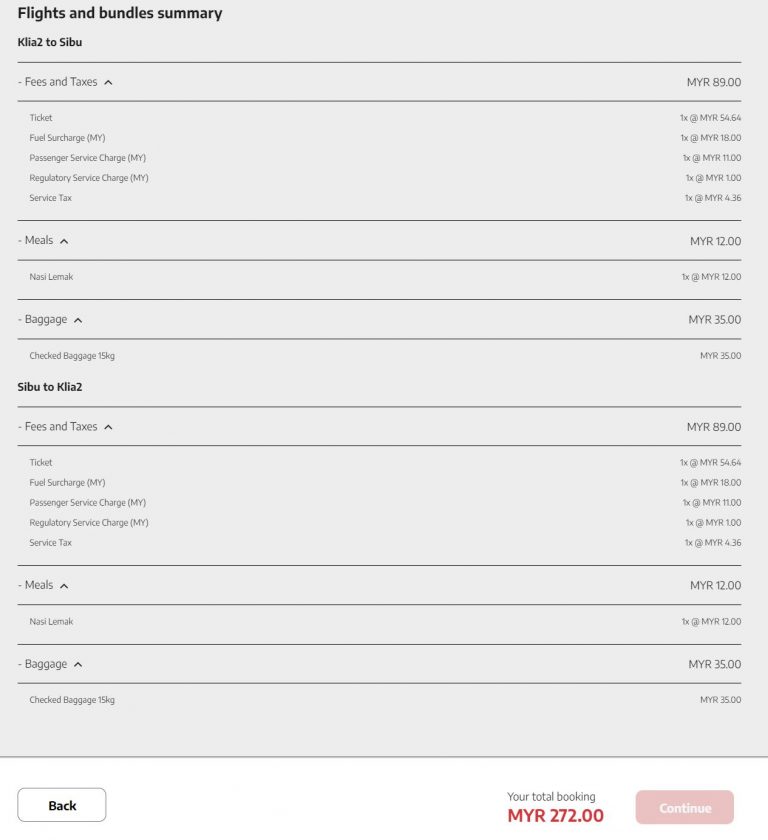This screenshot has width=768, height=840.
Task: Click the Sibu to Klia2 flight heading
Action: (48, 387)
